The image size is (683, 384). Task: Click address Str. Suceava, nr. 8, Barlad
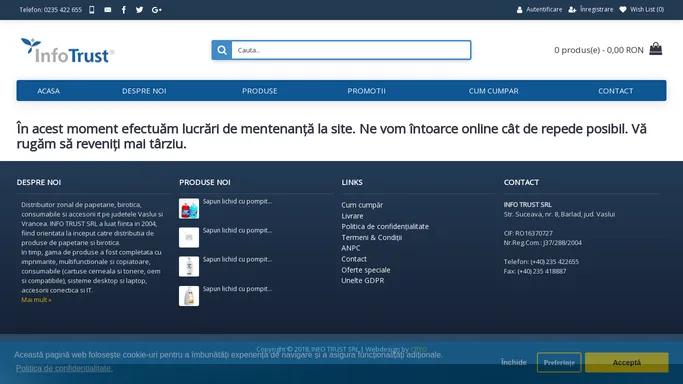tap(559, 214)
